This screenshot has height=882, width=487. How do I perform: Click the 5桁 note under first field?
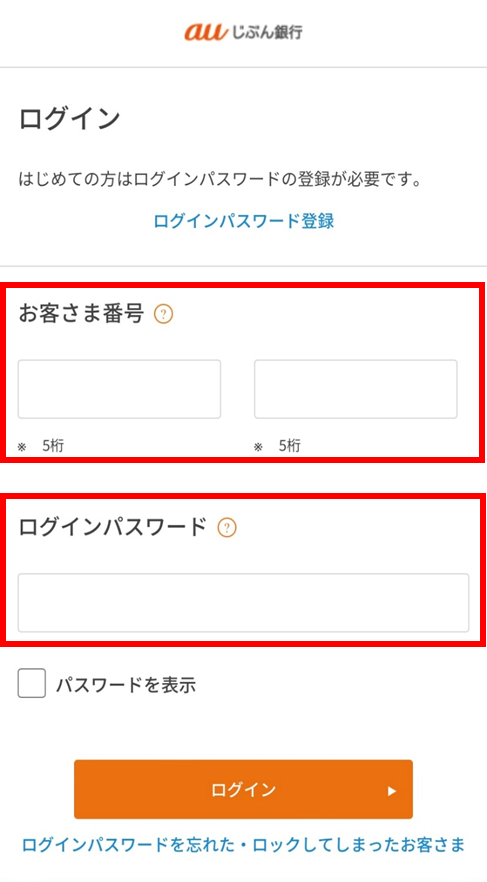(53, 447)
